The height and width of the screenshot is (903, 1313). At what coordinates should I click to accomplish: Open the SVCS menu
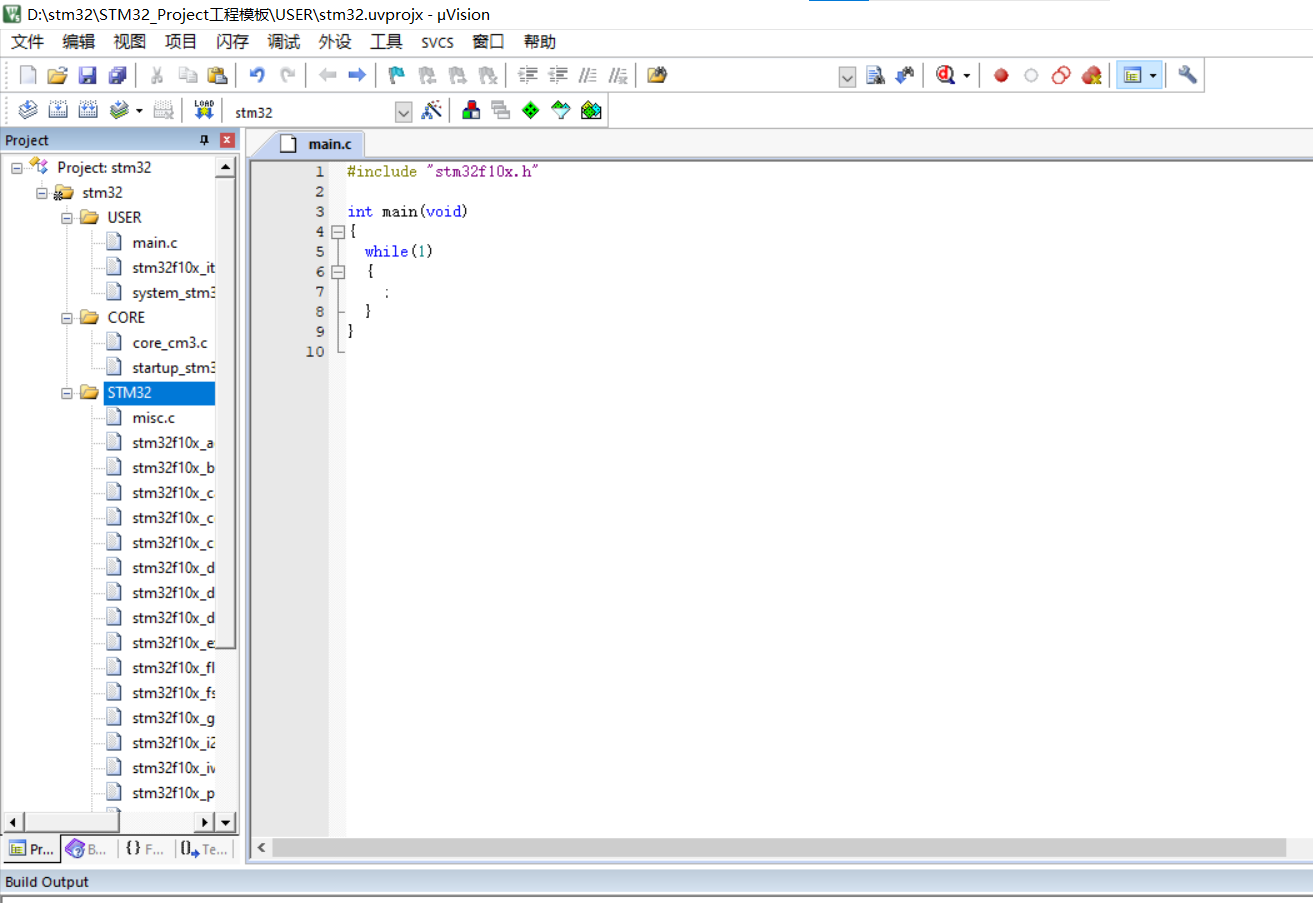[x=437, y=42]
